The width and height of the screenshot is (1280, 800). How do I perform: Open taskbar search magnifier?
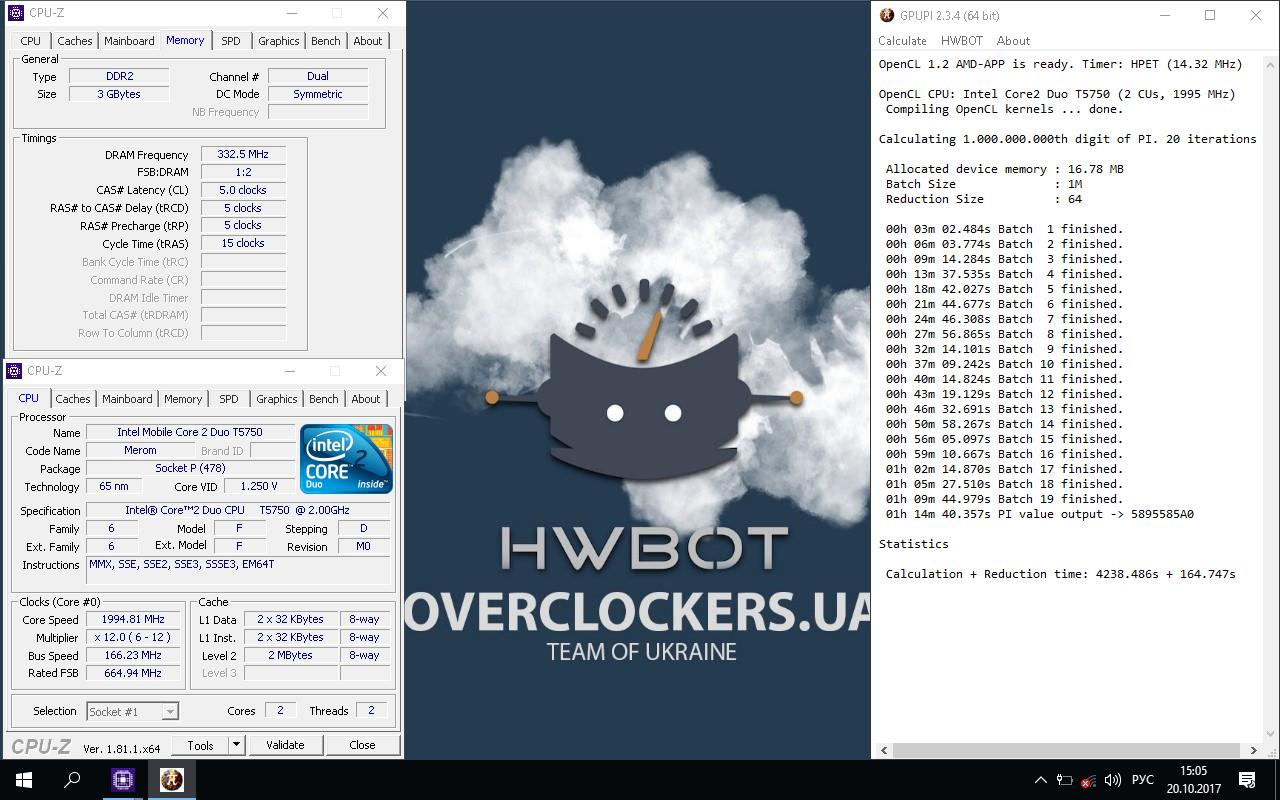[72, 780]
